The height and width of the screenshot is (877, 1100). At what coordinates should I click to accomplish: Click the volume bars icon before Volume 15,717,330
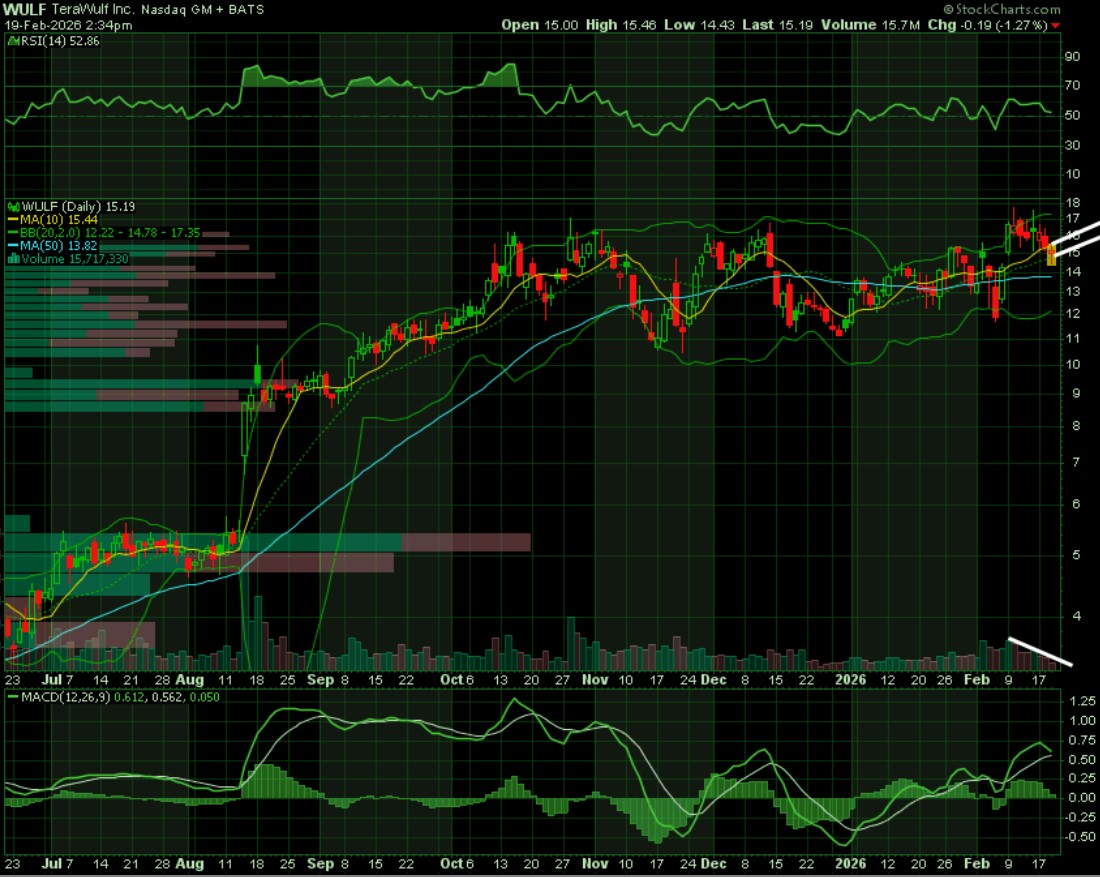click(x=13, y=259)
